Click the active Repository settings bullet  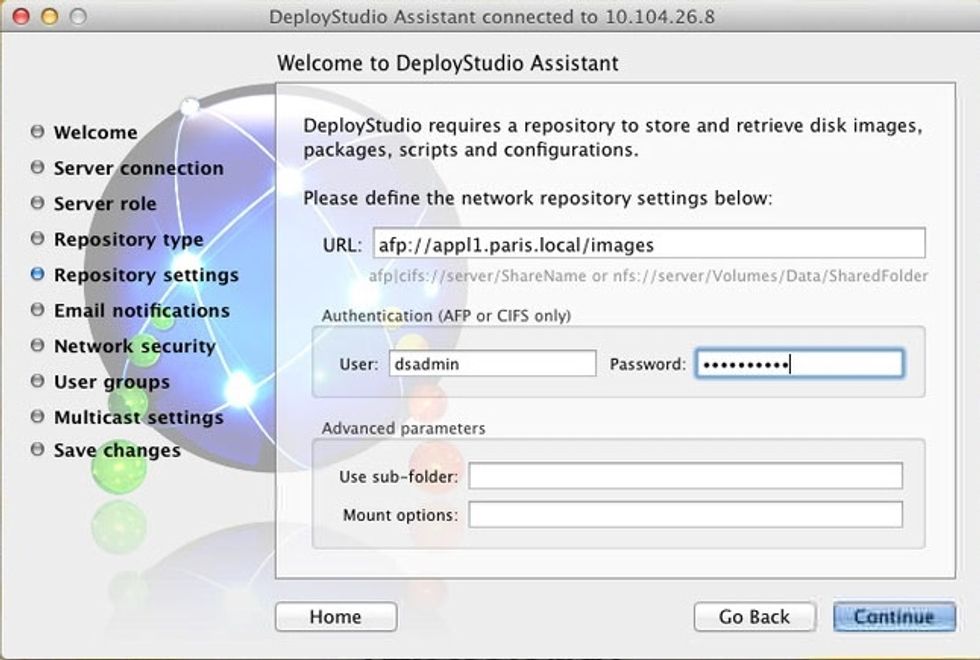point(38,274)
